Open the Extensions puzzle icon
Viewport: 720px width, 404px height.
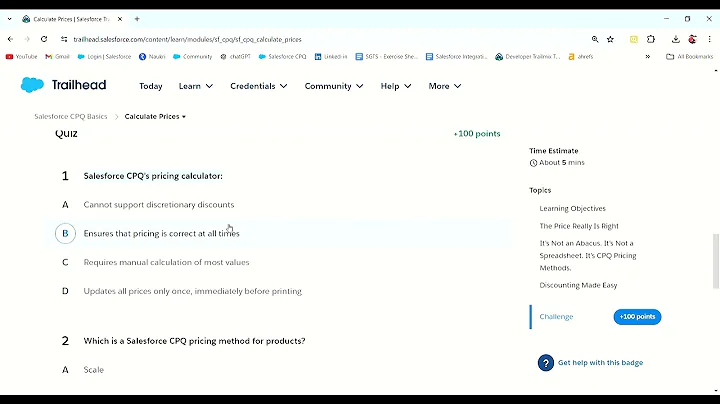[x=651, y=39]
